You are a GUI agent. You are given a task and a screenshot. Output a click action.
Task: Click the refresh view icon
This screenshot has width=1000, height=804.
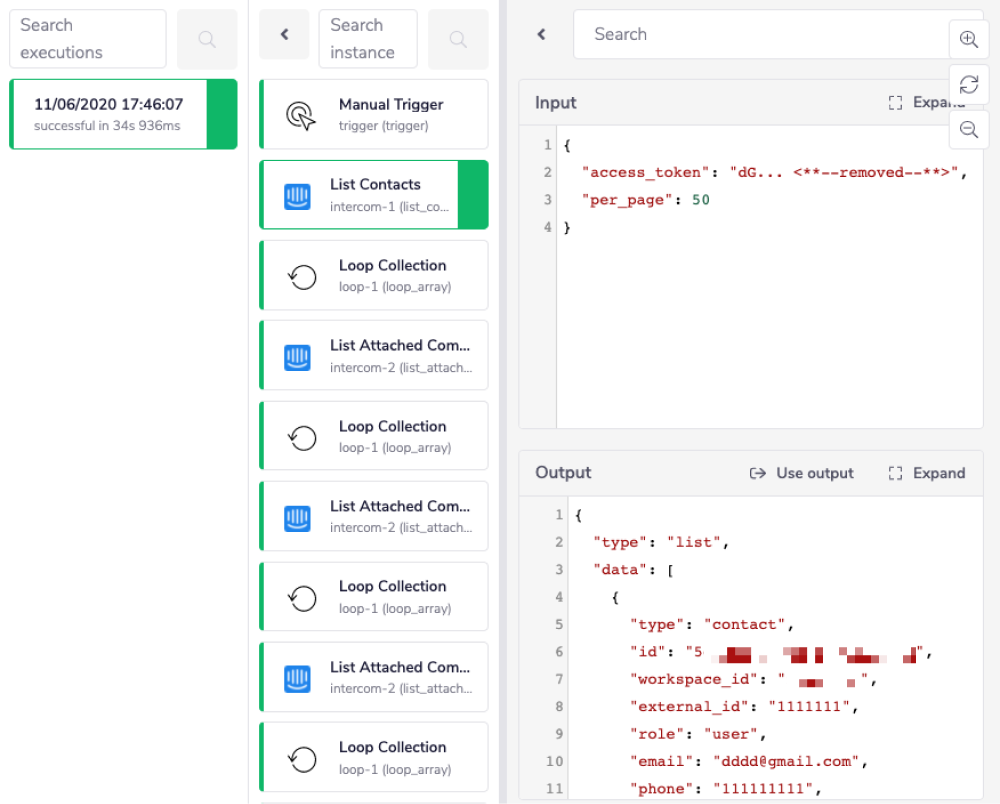point(968,84)
